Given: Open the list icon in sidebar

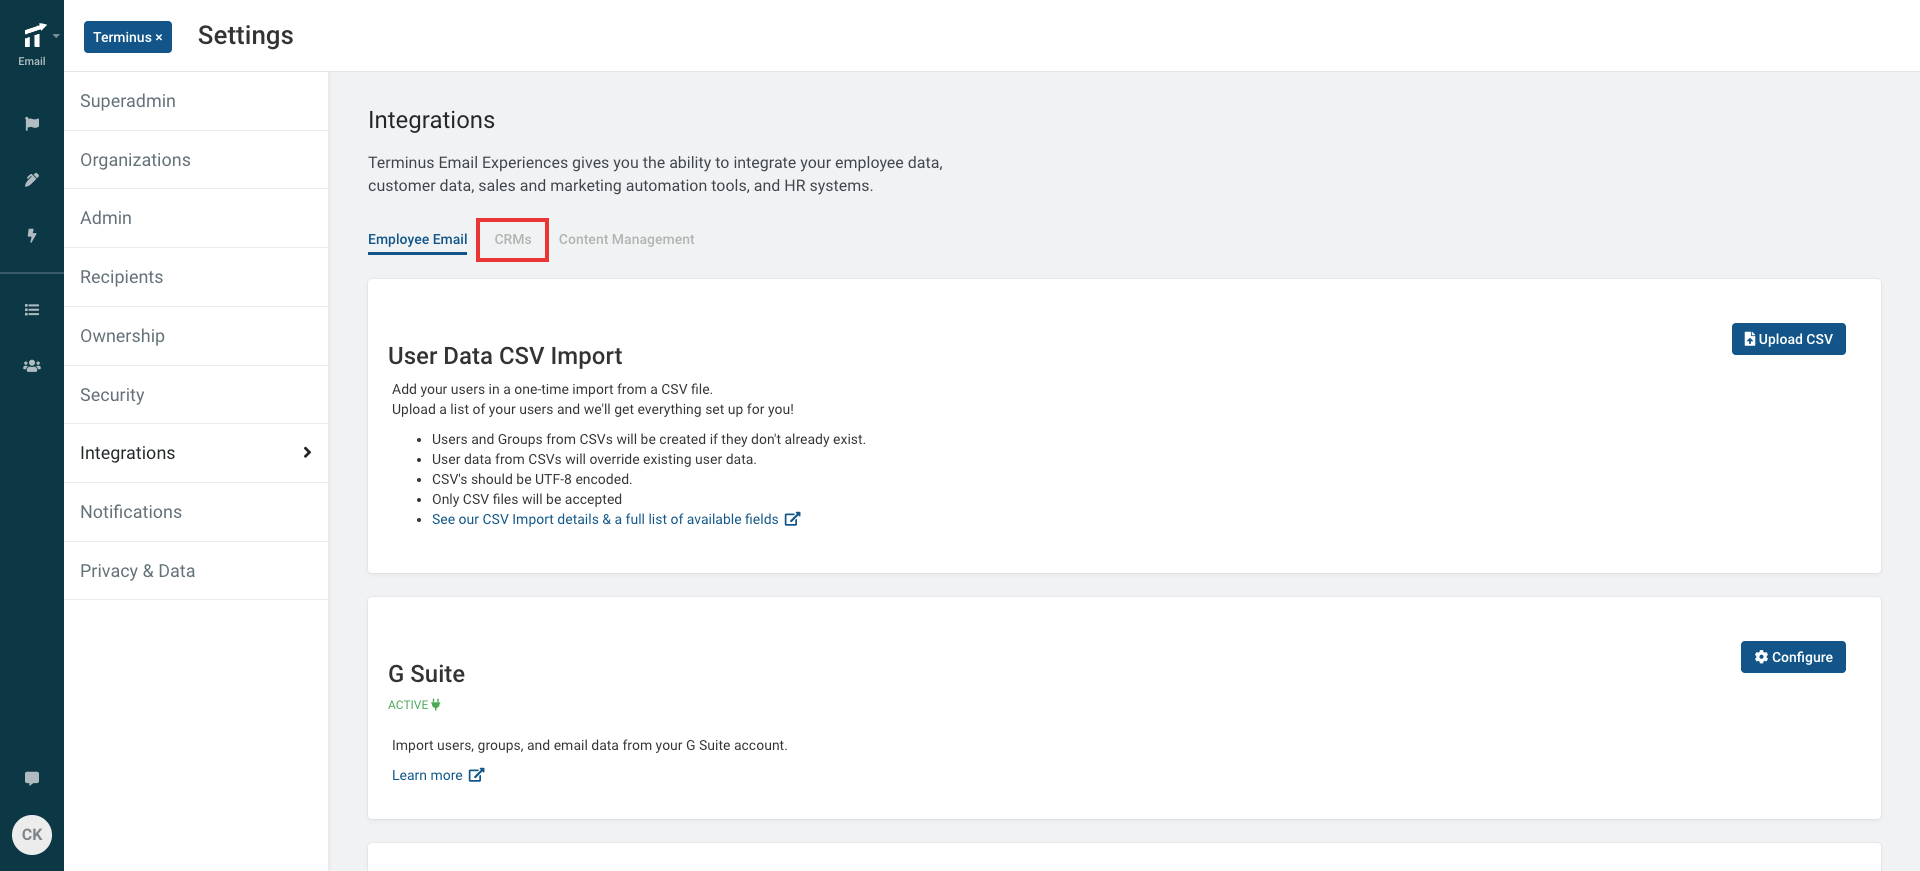Looking at the screenshot, I should coord(32,310).
